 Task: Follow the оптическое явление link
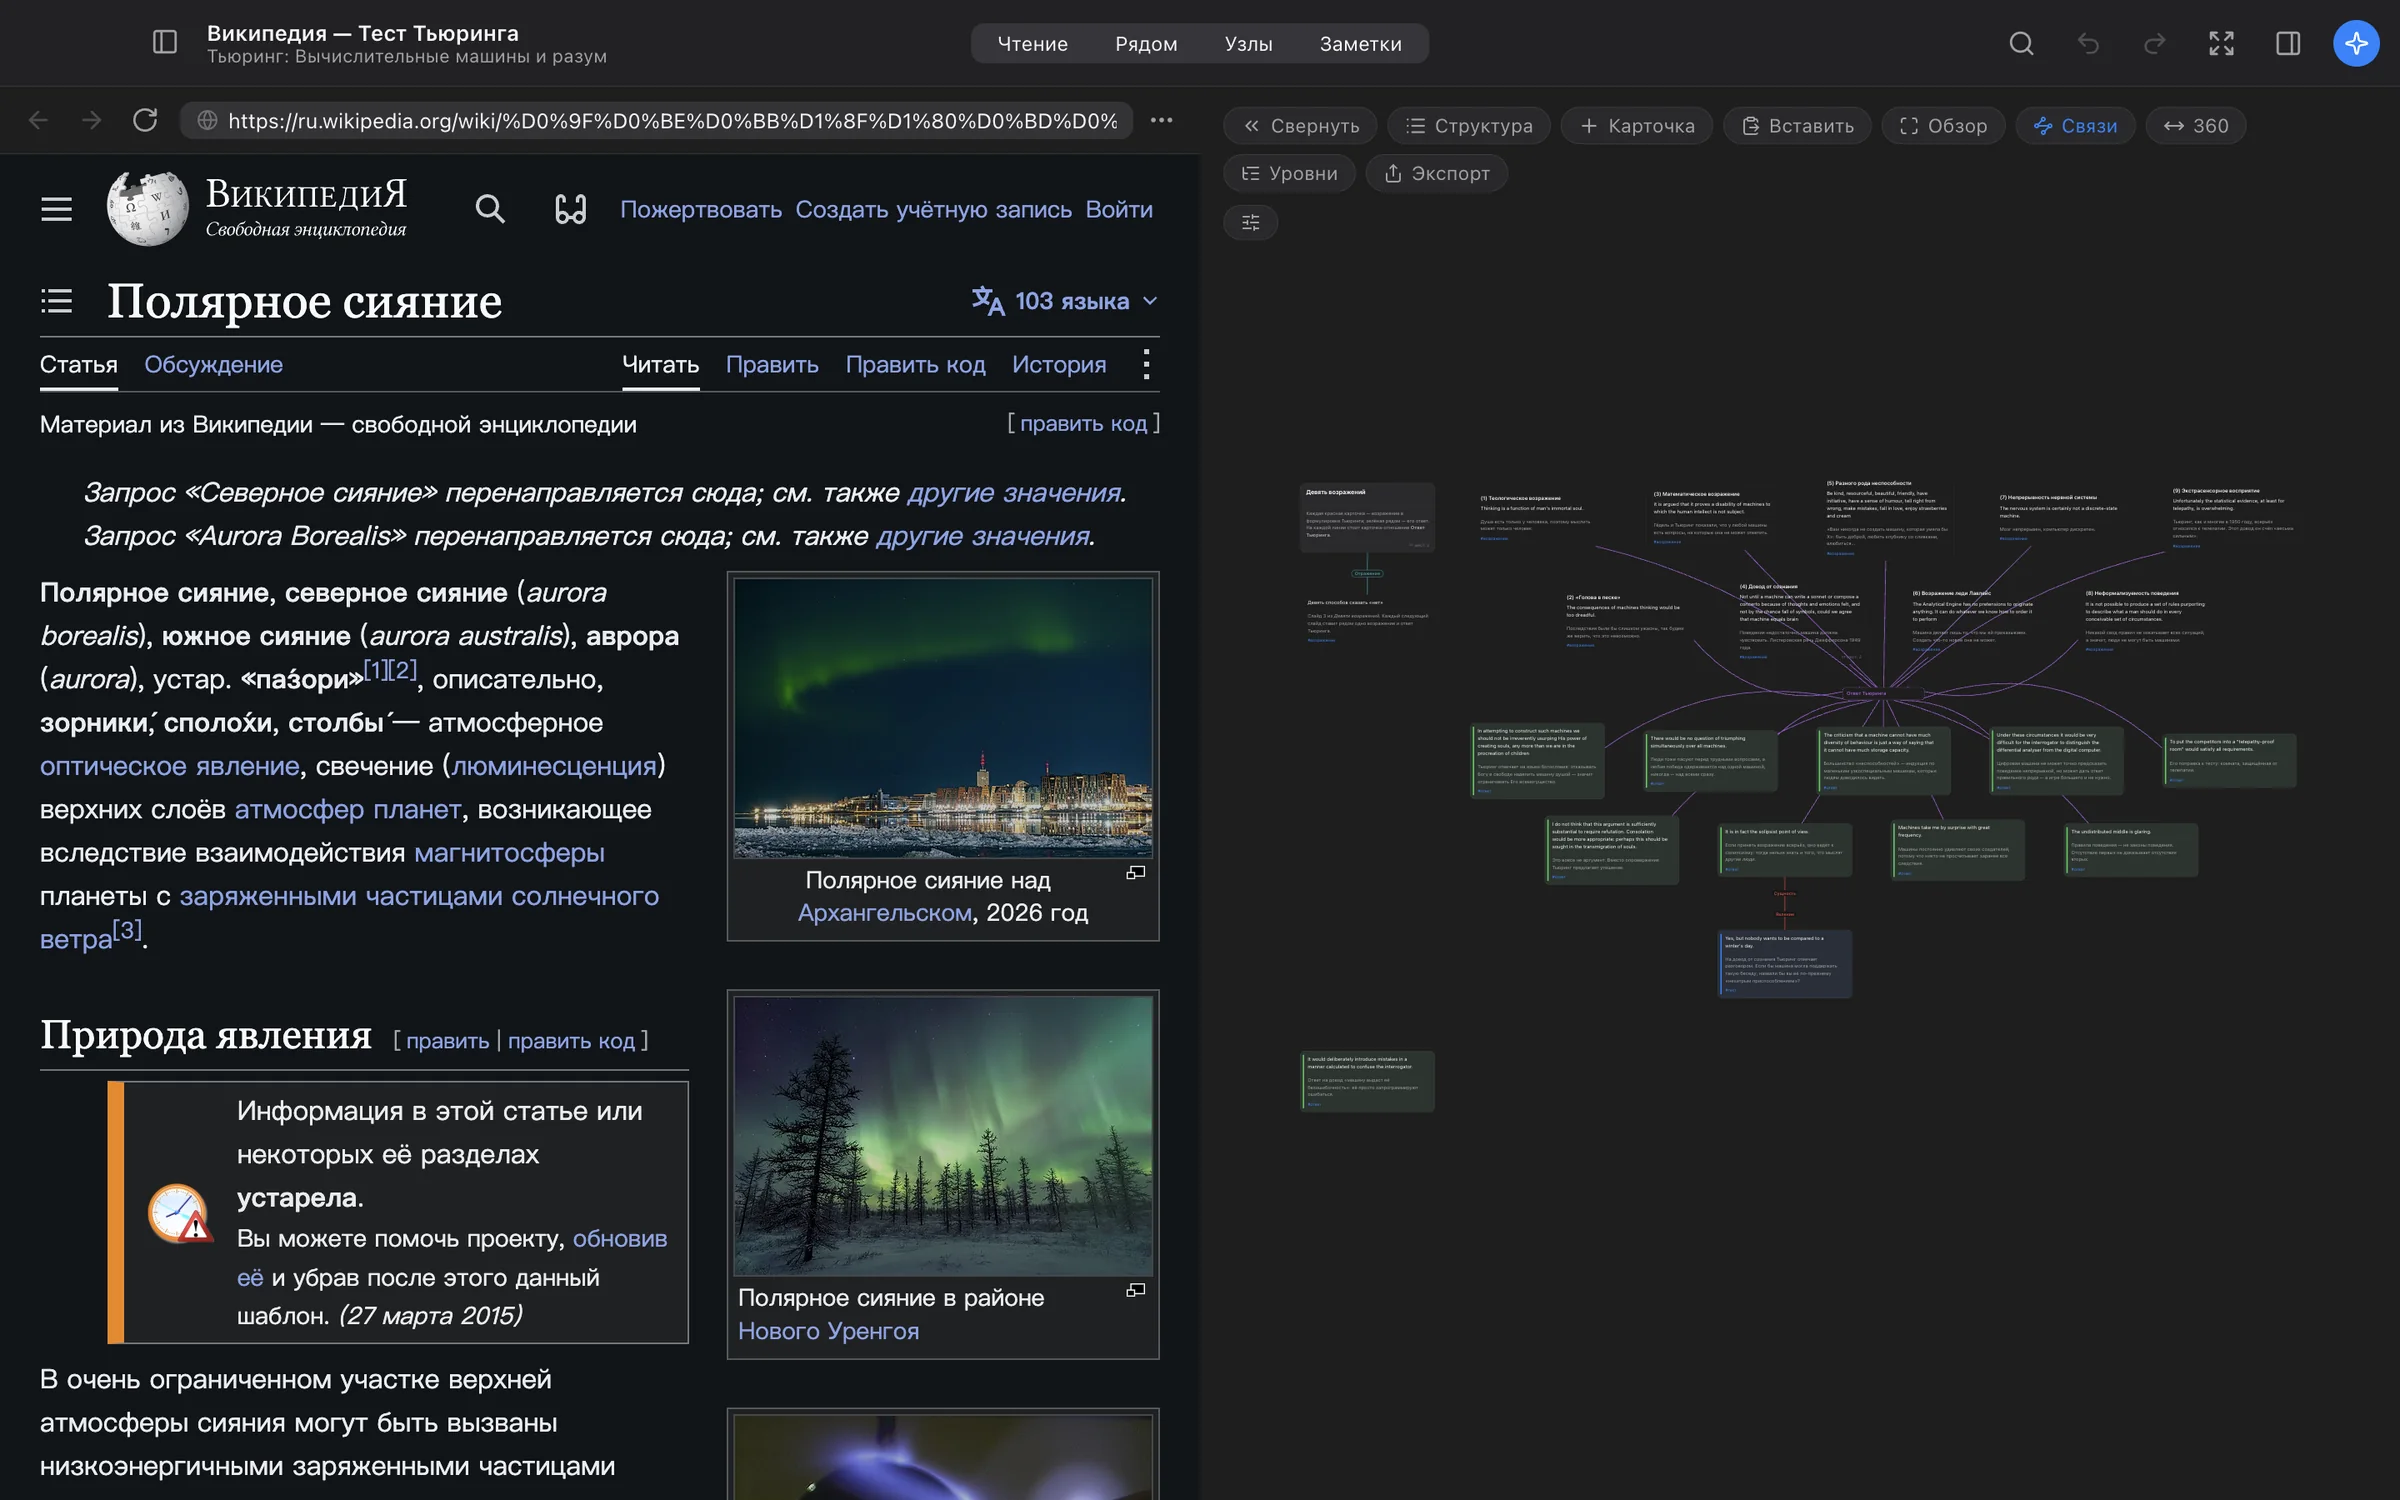click(169, 766)
